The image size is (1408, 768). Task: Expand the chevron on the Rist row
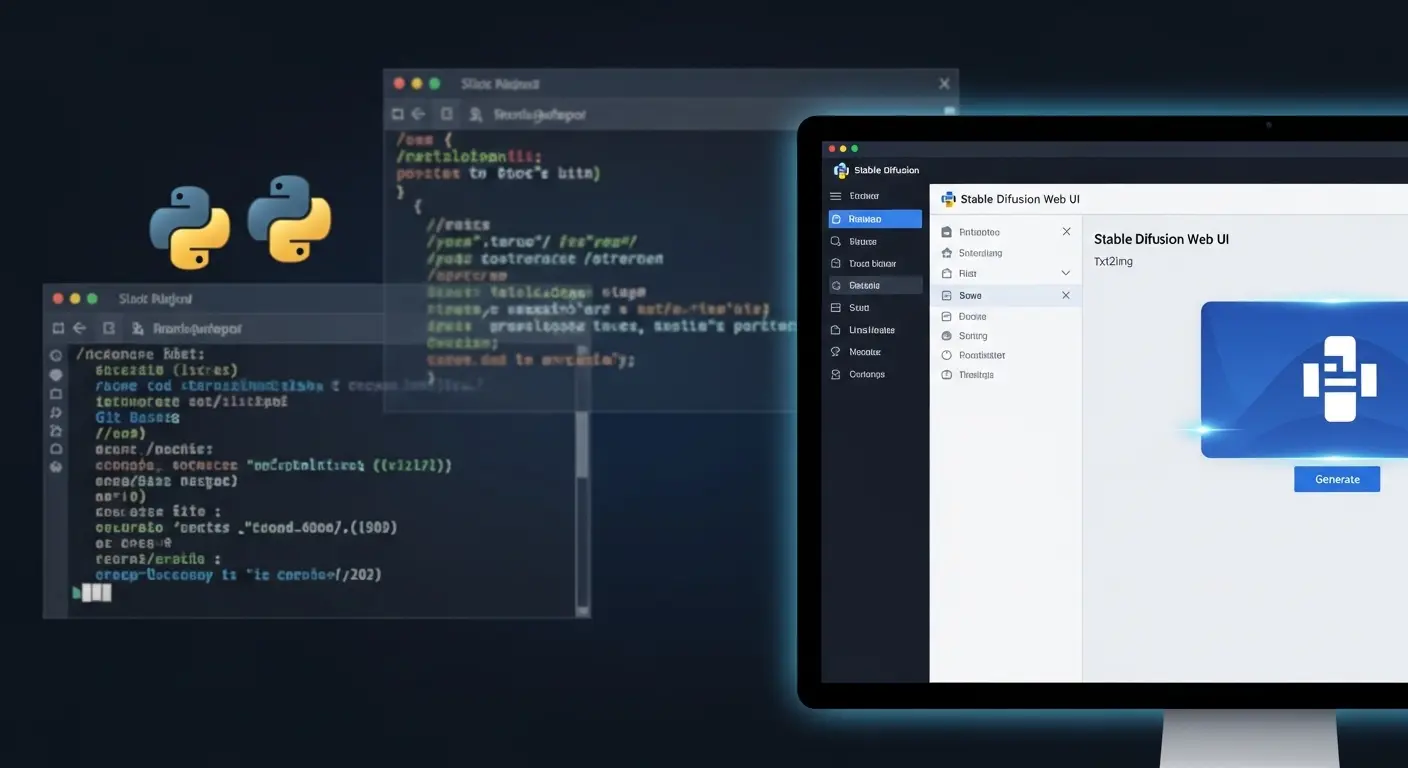[x=1066, y=273]
